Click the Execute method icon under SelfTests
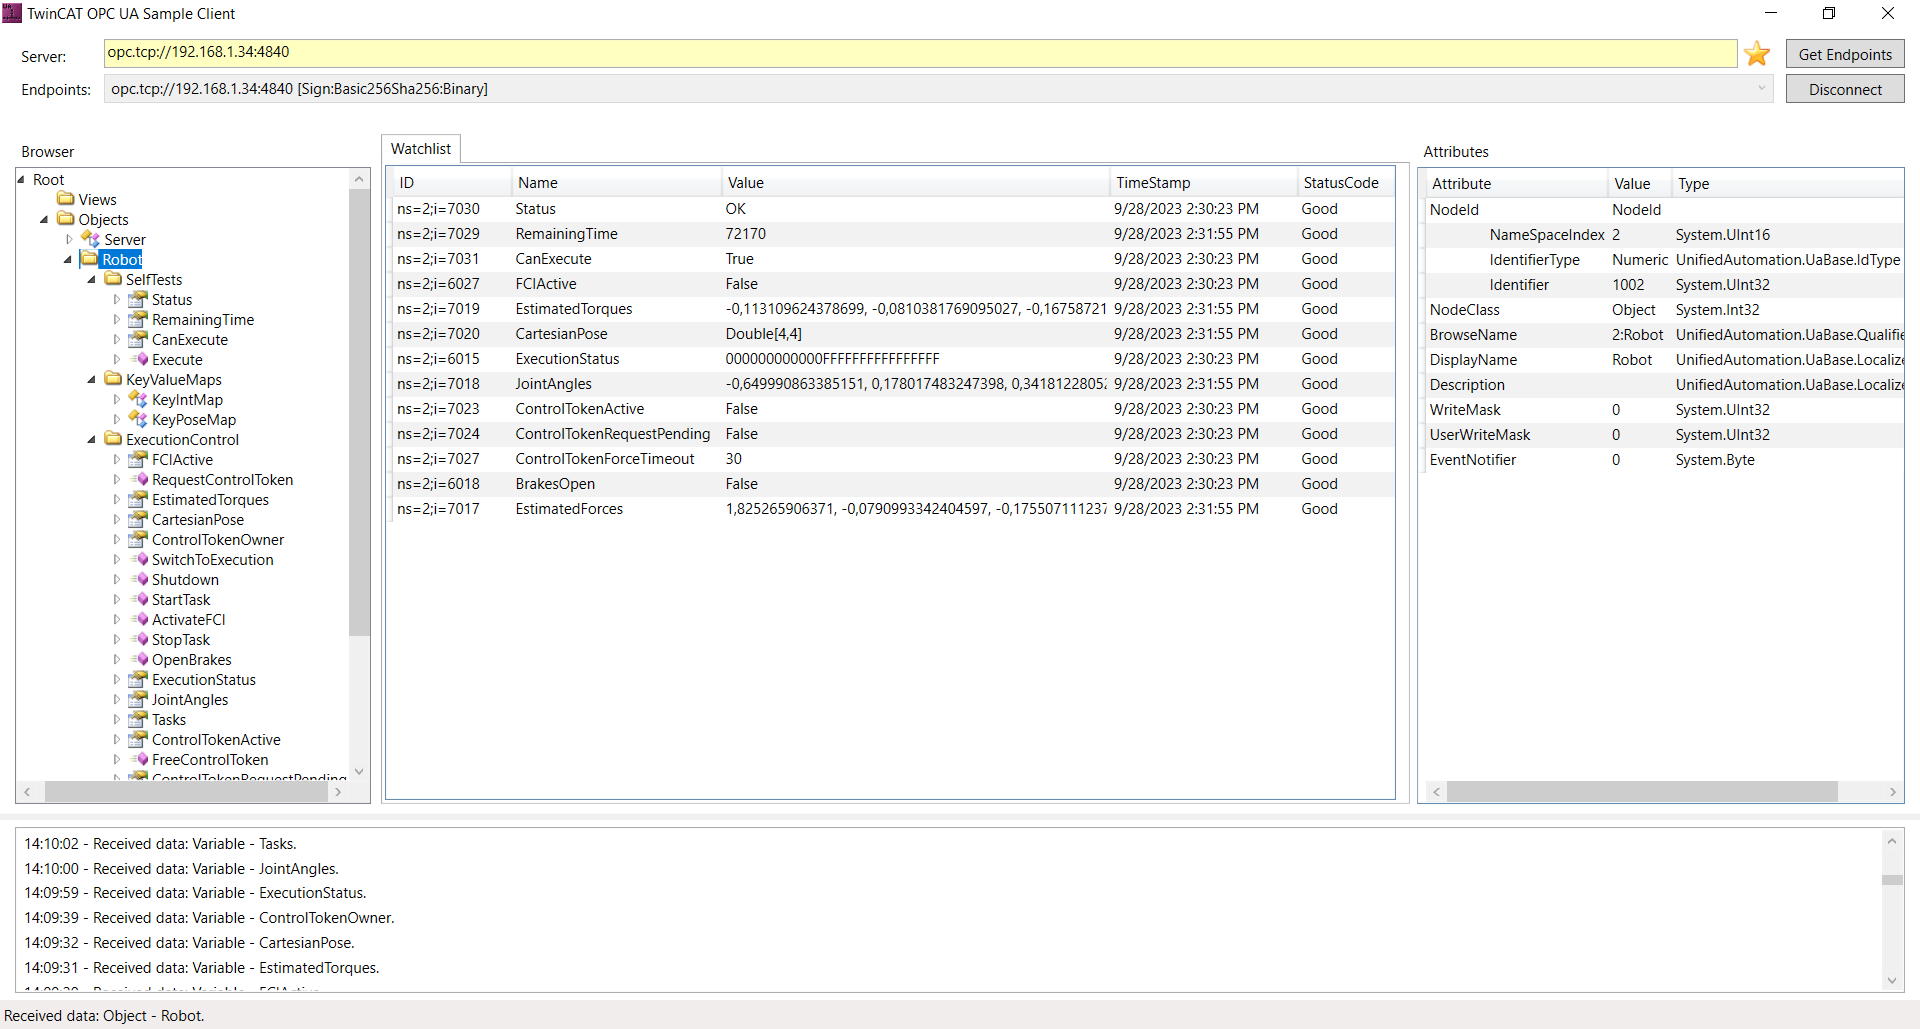This screenshot has height=1029, width=1920. click(x=139, y=360)
